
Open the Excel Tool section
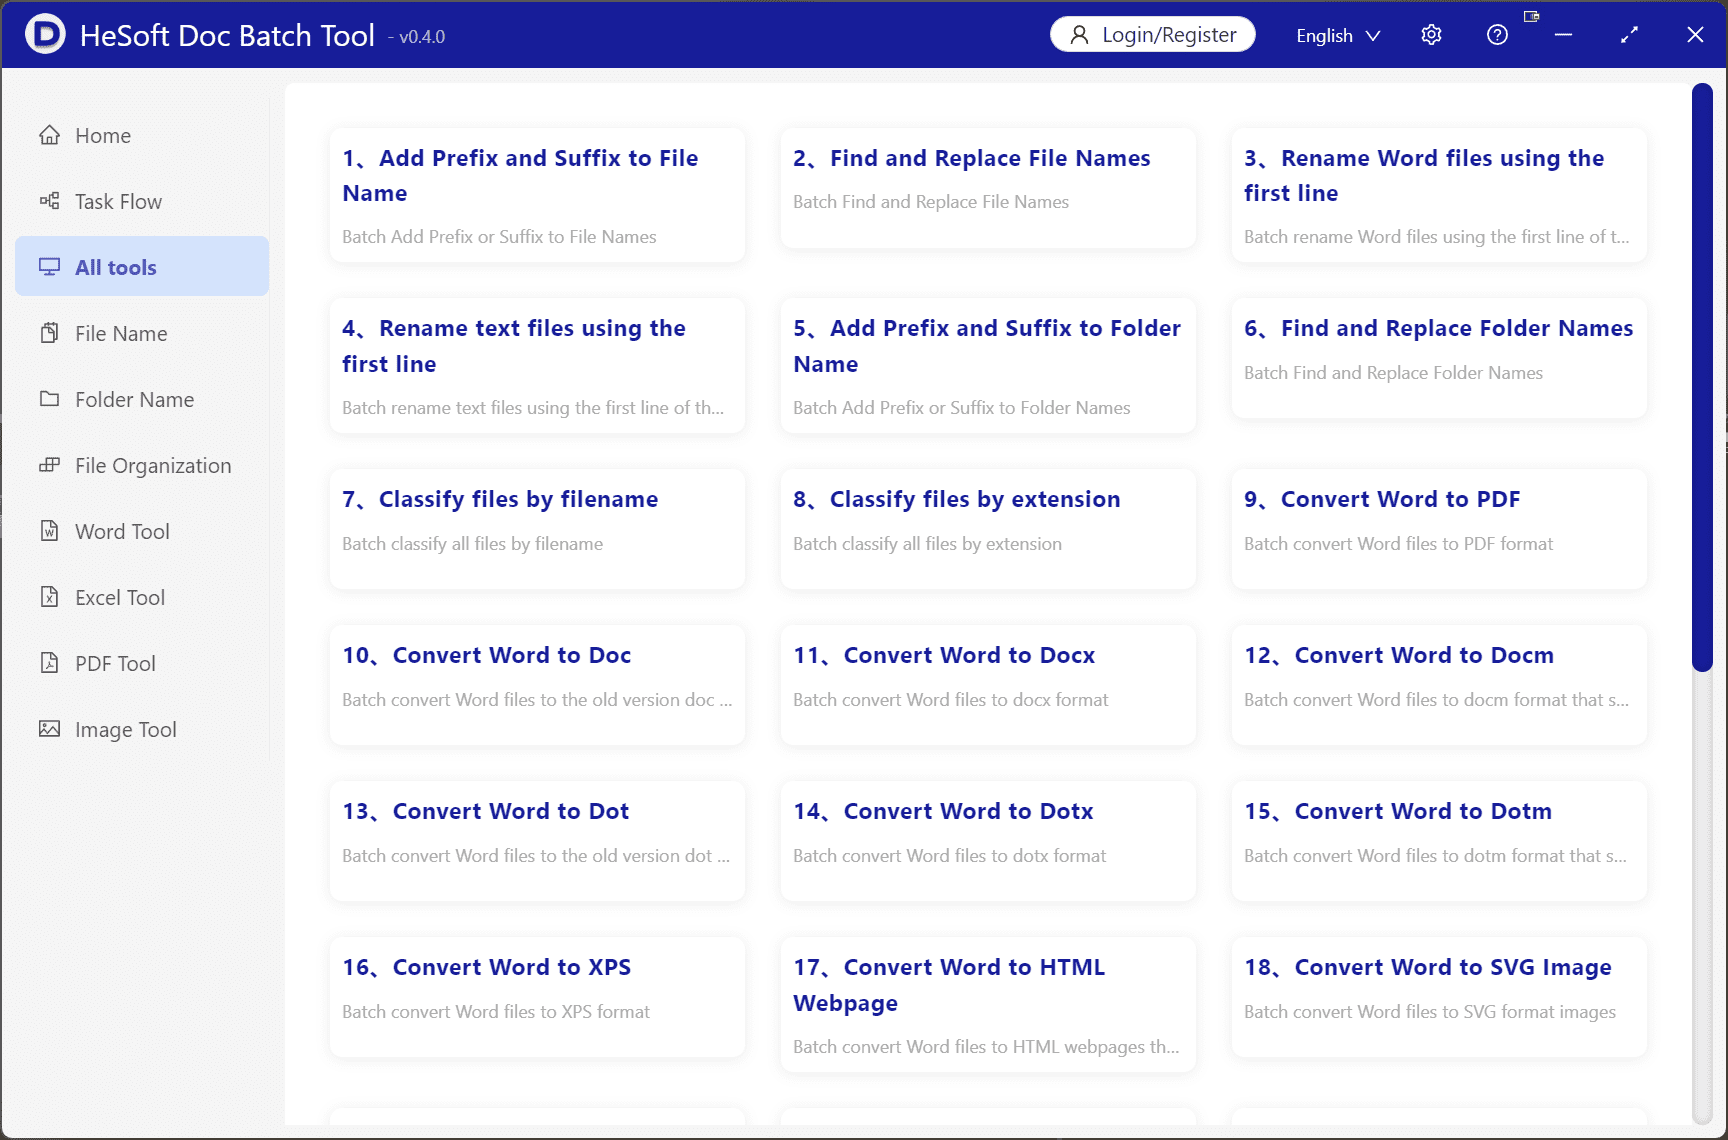click(119, 597)
